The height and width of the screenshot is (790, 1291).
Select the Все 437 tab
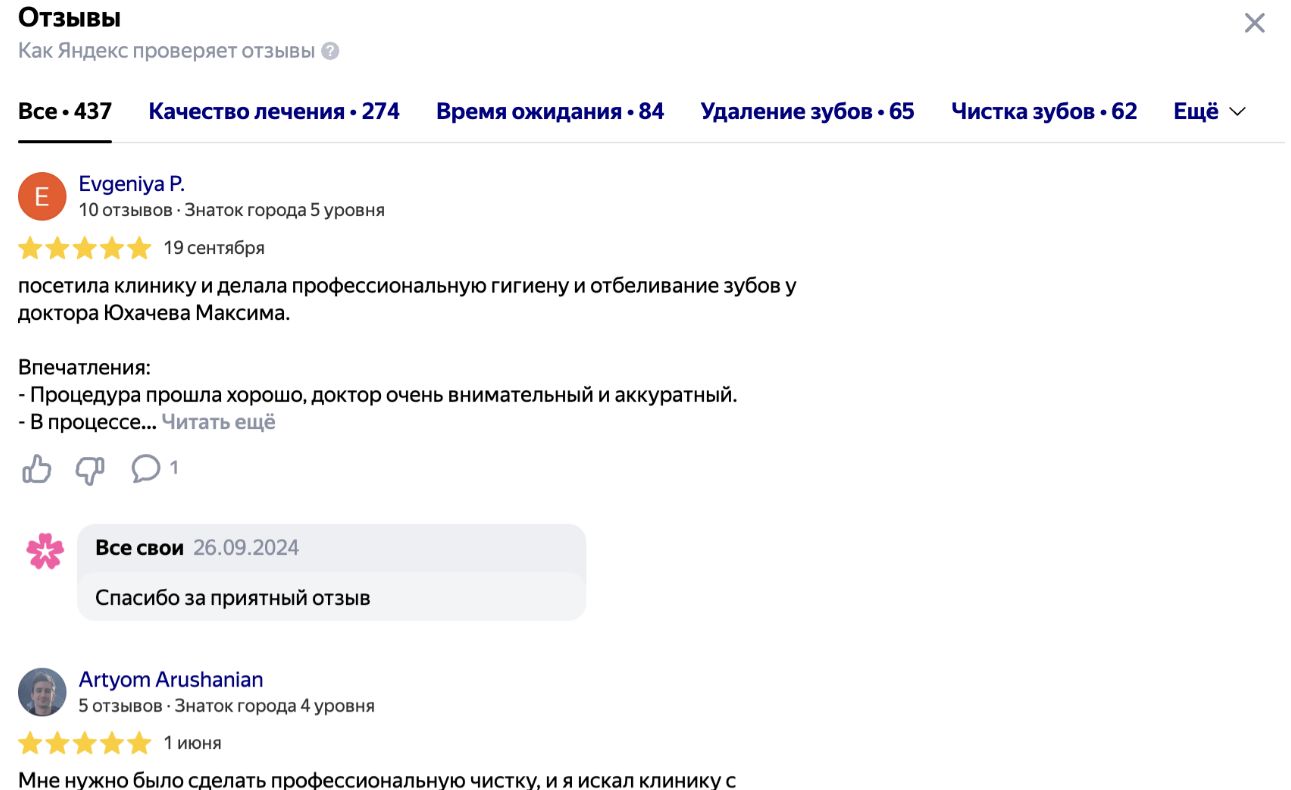point(65,111)
